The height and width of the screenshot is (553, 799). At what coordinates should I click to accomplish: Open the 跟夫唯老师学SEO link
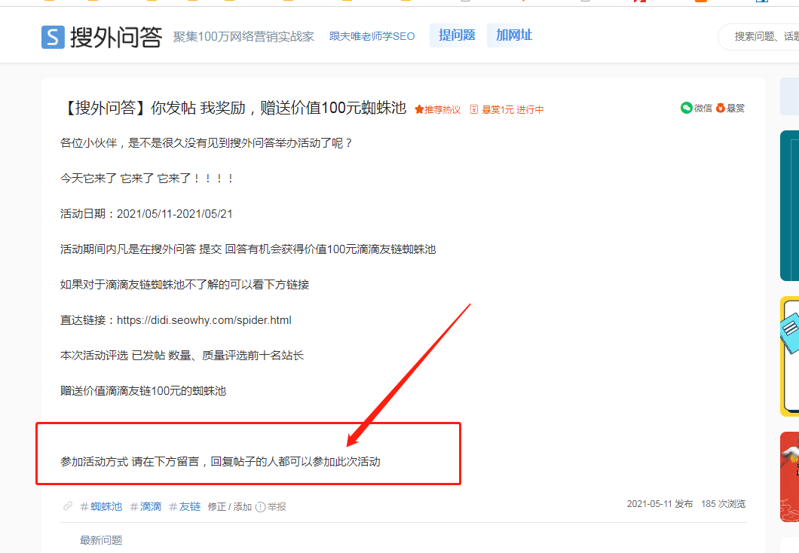coord(372,36)
